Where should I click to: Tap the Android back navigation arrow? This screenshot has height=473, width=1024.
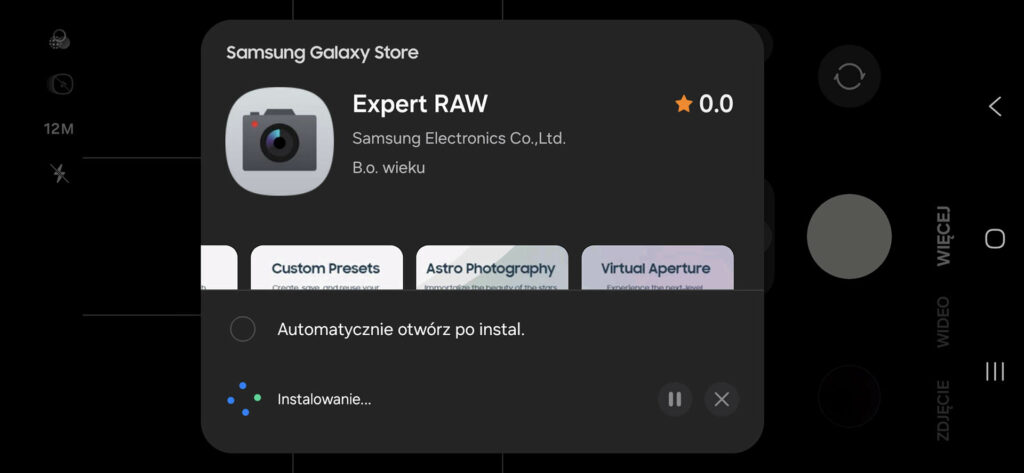(995, 106)
